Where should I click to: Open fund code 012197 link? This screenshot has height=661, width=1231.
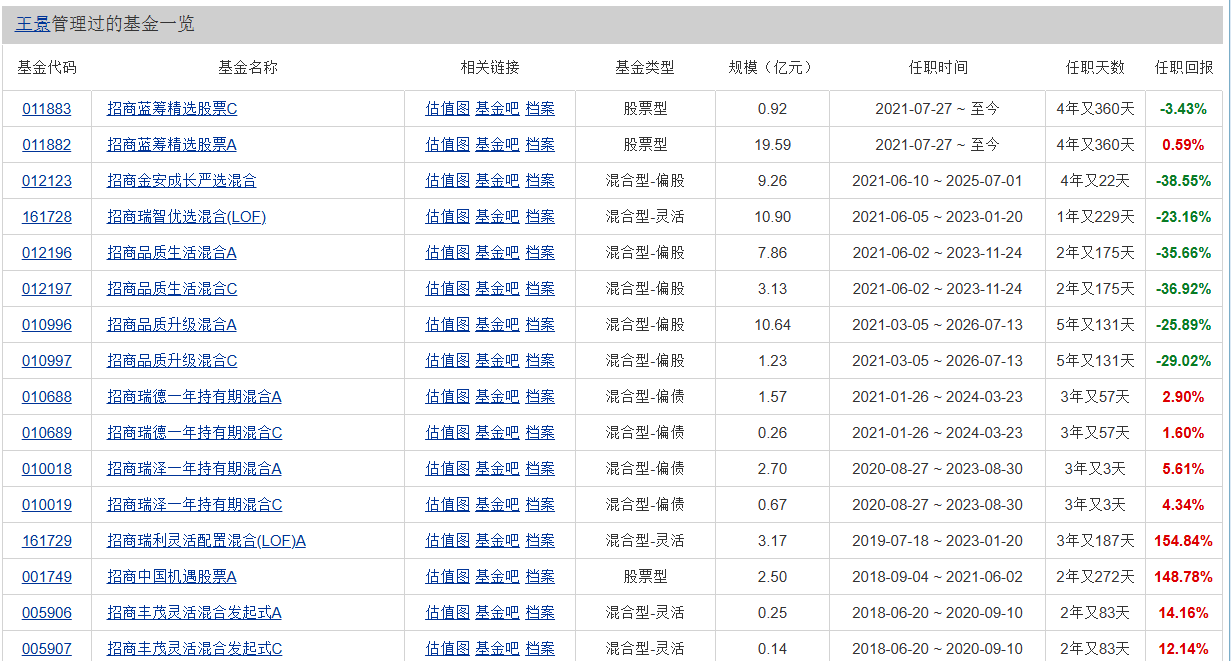coord(47,289)
